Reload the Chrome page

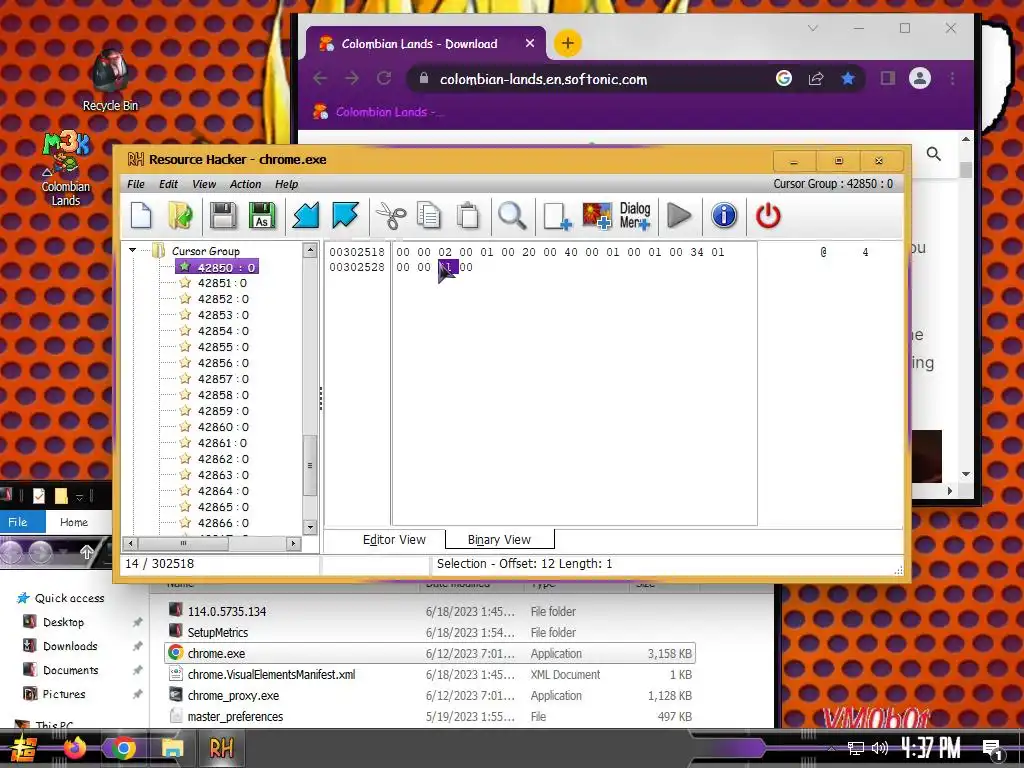point(384,78)
